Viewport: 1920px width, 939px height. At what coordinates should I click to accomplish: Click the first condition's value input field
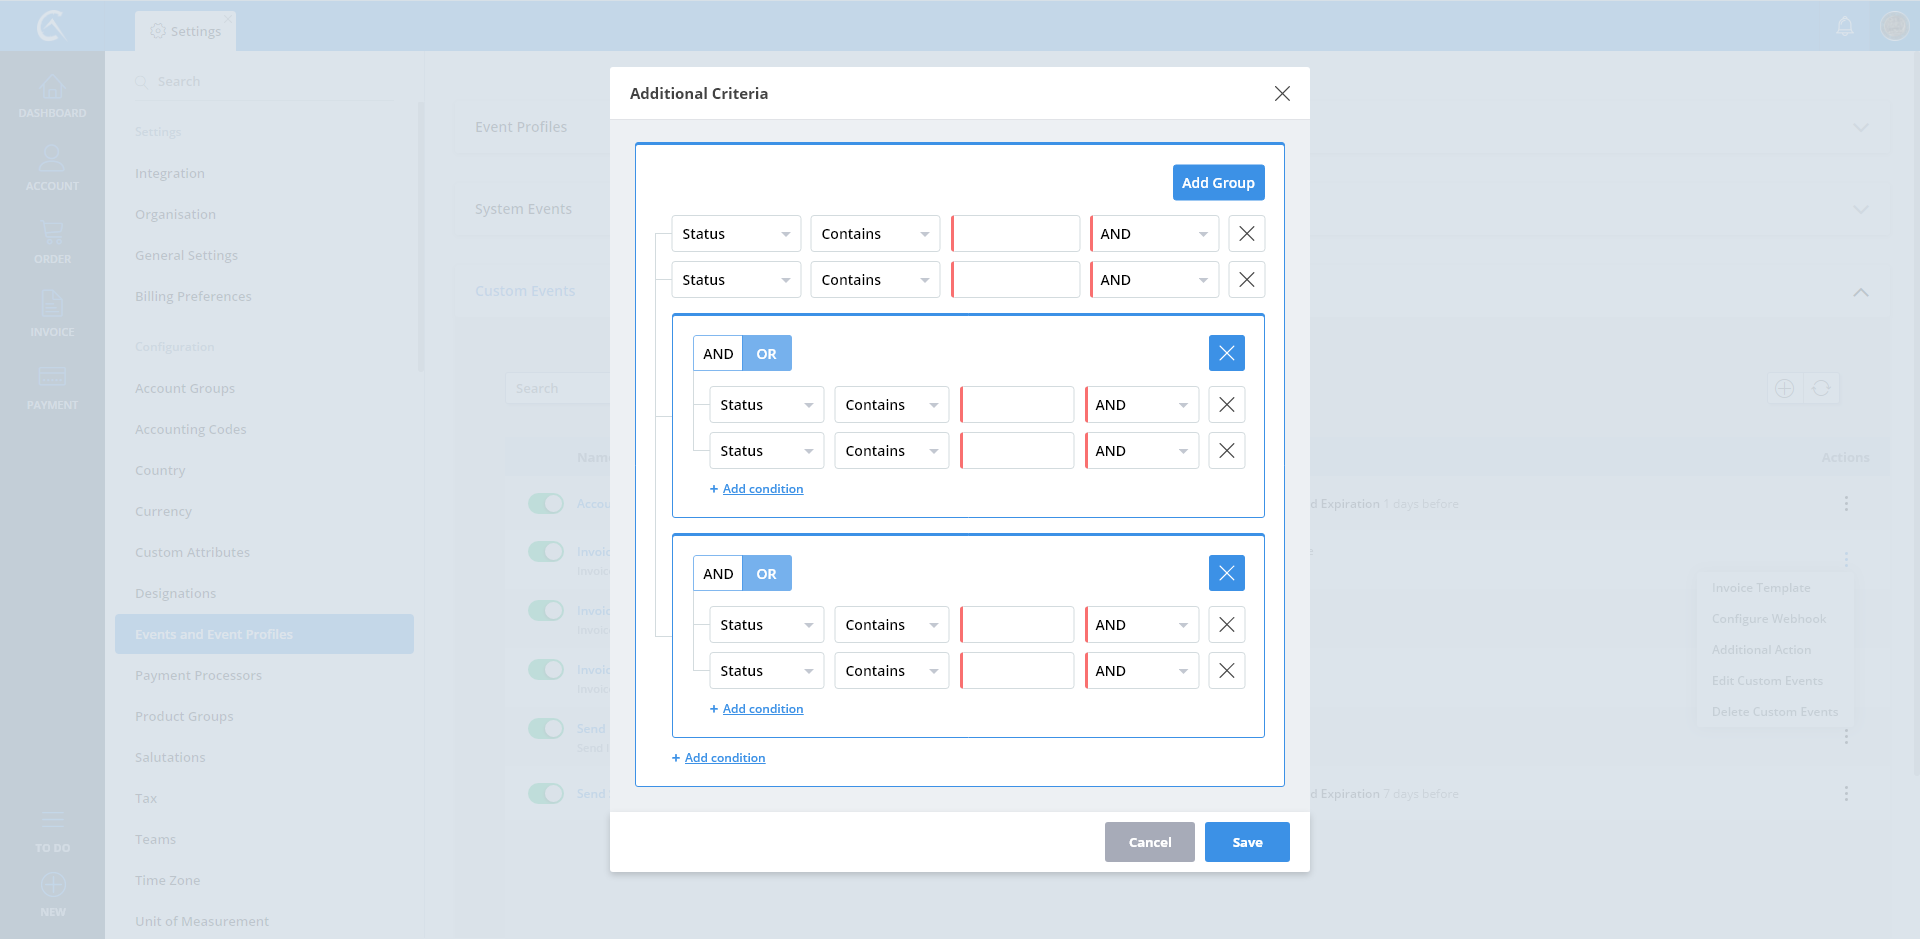tap(1016, 234)
